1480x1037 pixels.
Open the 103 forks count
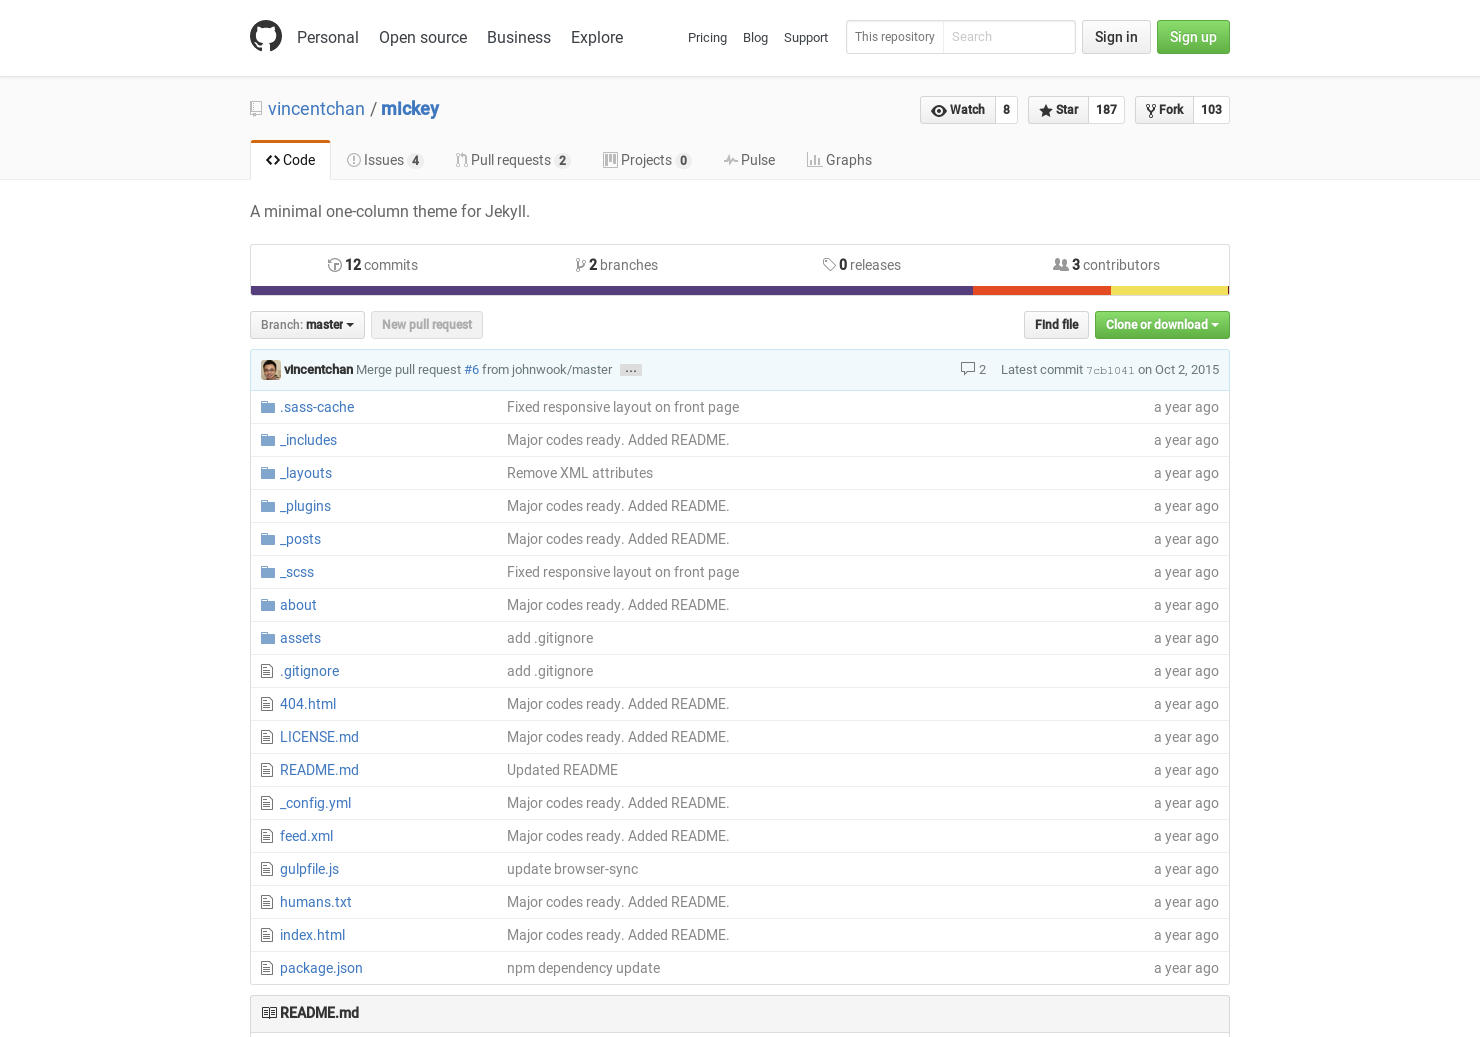pos(1212,110)
